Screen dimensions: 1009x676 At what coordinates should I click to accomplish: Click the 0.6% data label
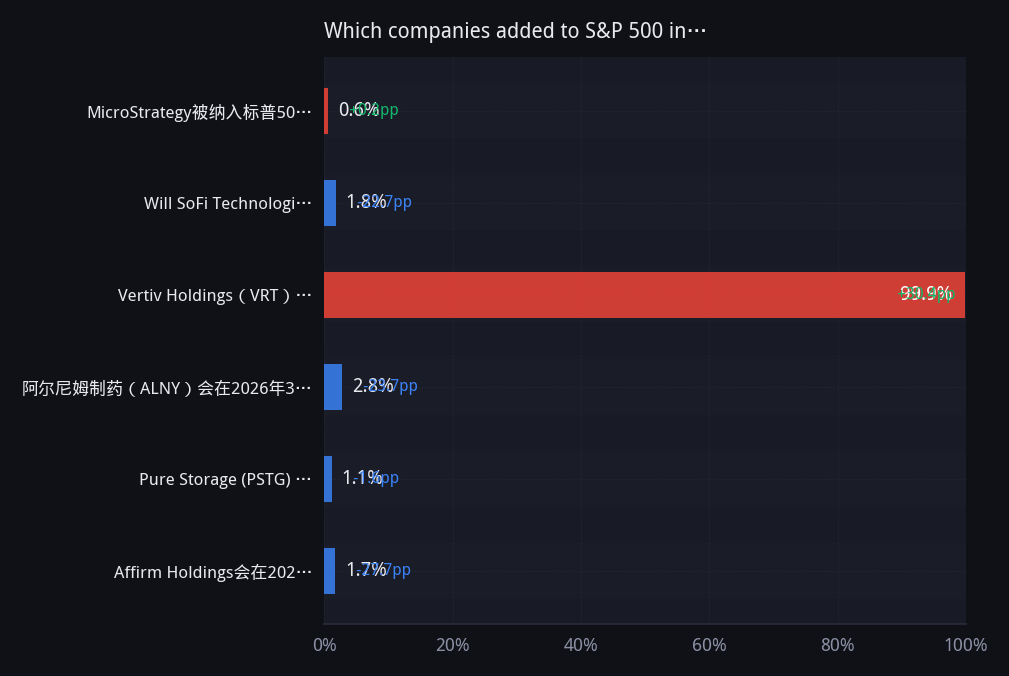(x=358, y=109)
